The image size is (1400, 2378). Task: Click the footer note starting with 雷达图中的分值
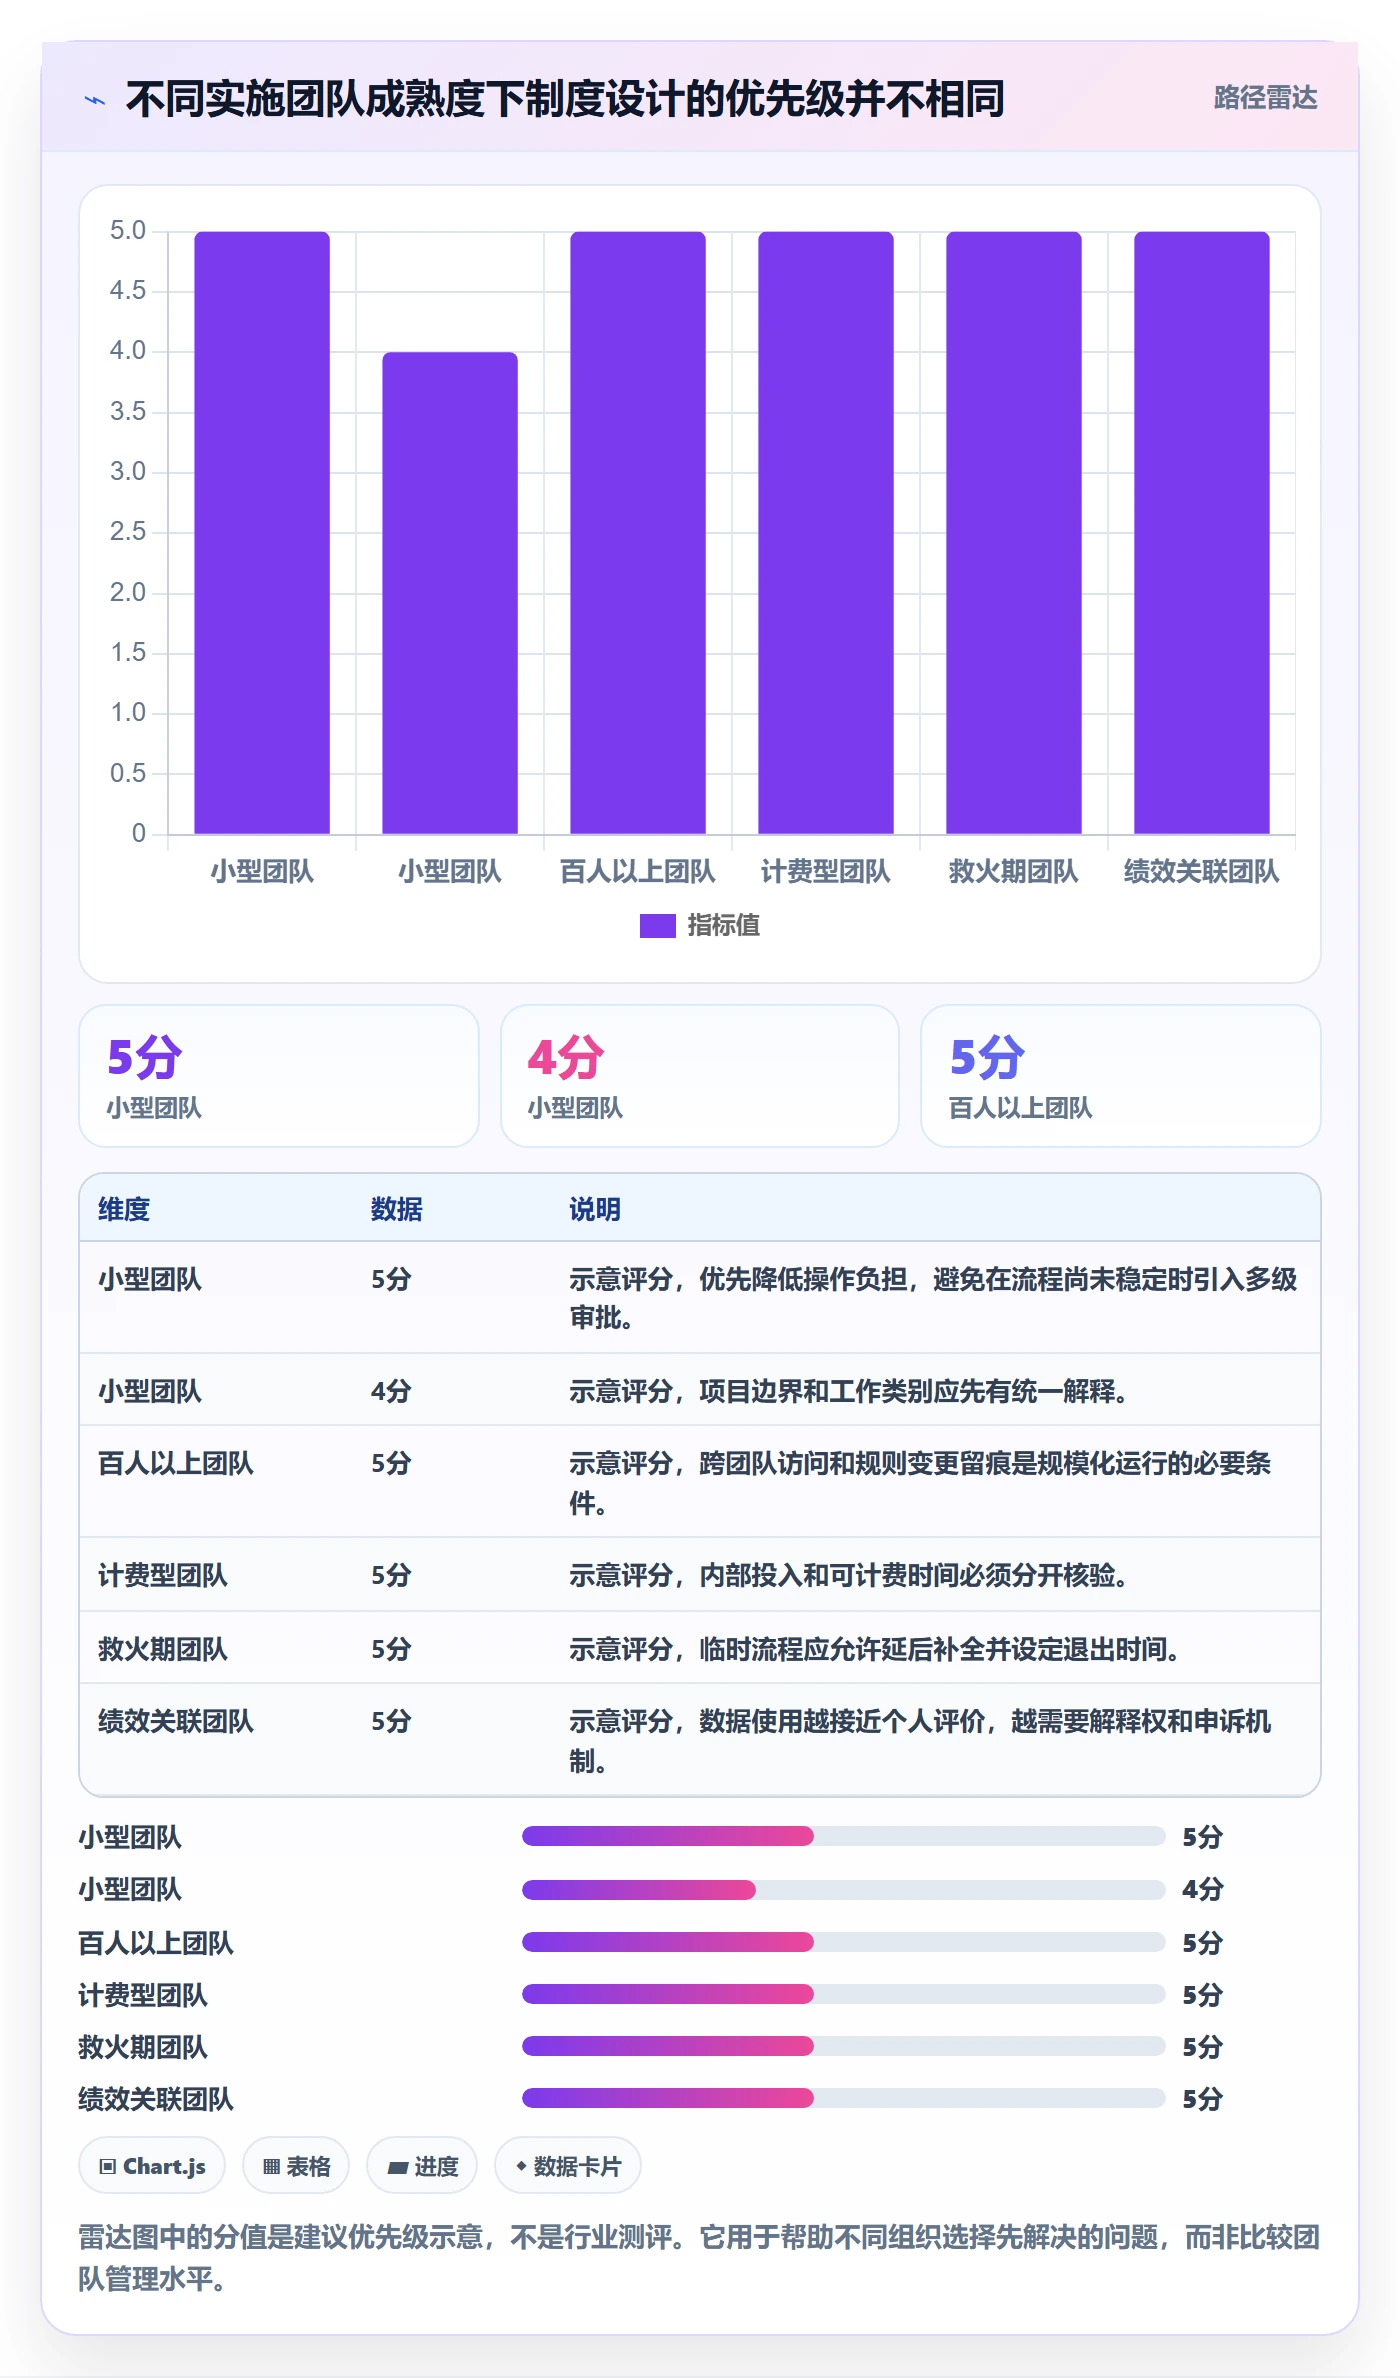click(700, 2258)
